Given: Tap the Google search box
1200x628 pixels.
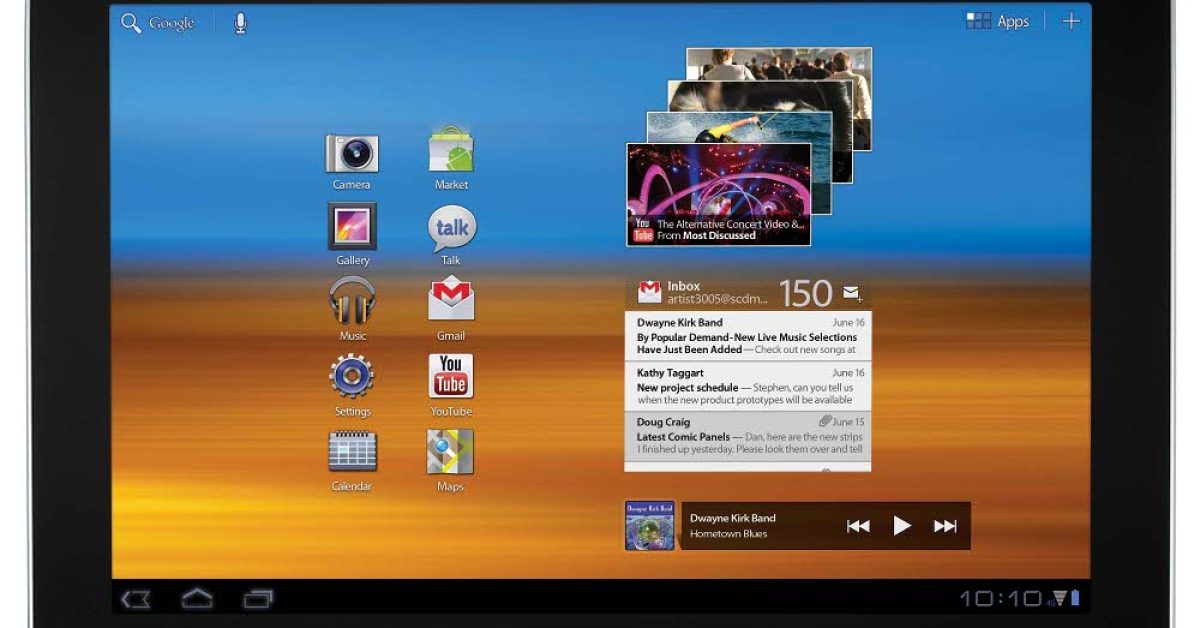Looking at the screenshot, I should 158,23.
